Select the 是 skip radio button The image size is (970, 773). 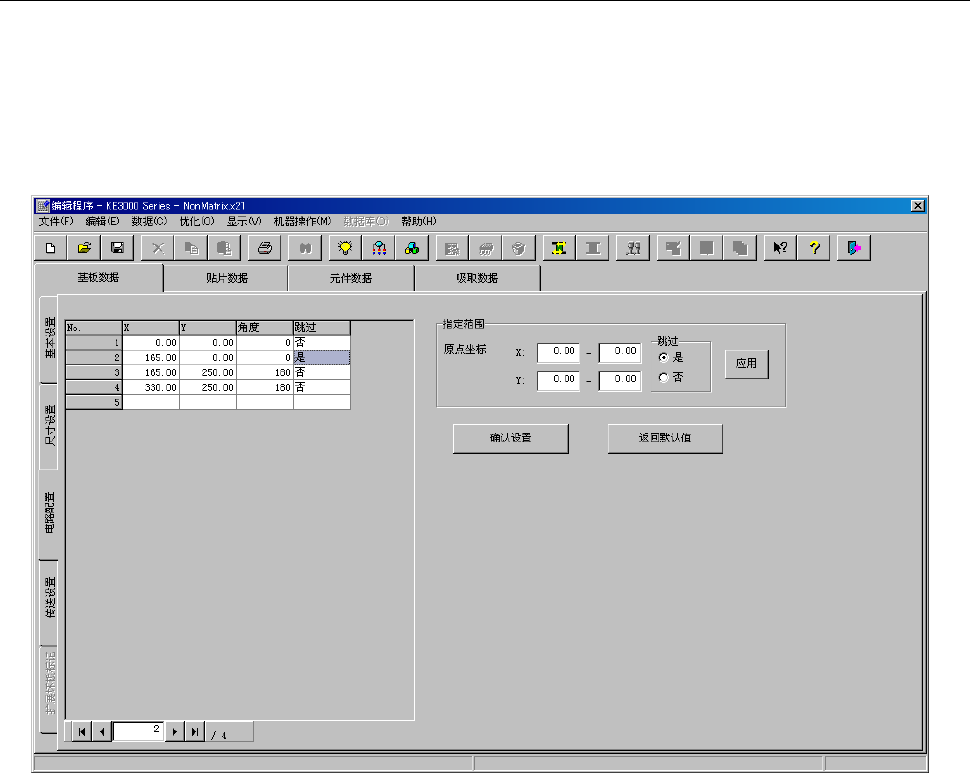tap(663, 357)
